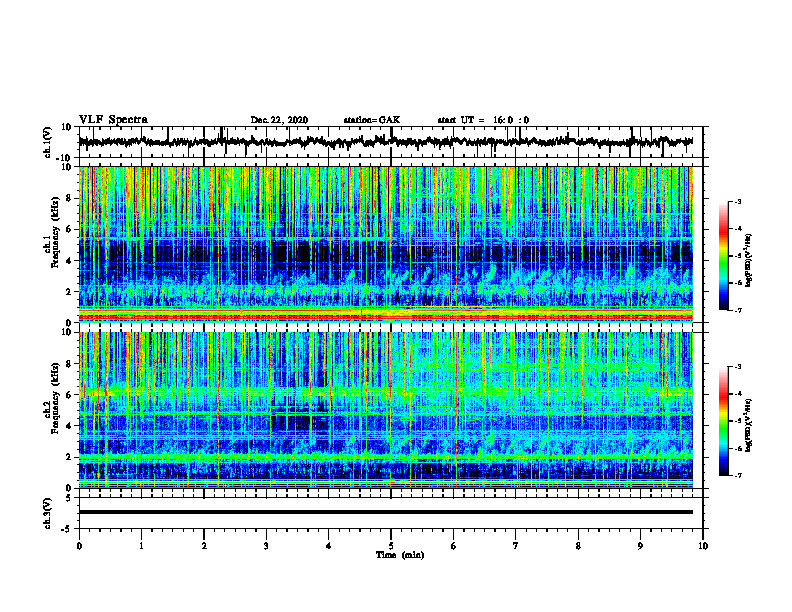
Task: Click the 'station=GAK' label
Action: tap(372, 120)
